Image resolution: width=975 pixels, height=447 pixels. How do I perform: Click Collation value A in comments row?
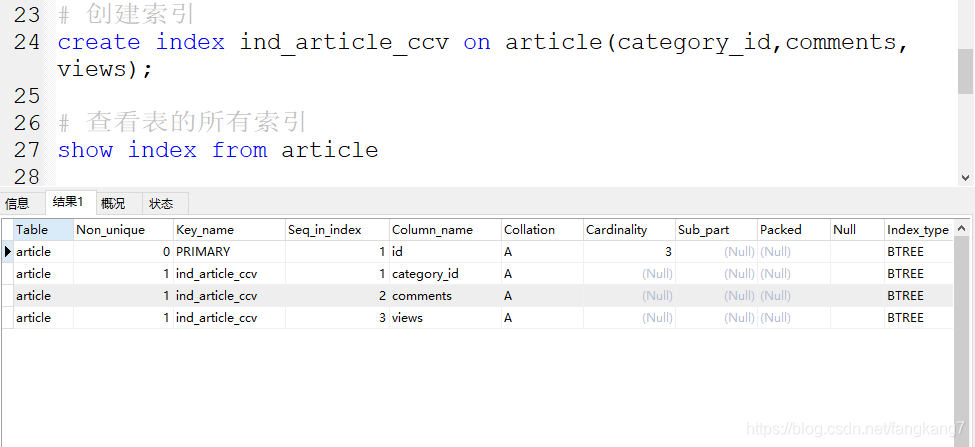coord(542,295)
